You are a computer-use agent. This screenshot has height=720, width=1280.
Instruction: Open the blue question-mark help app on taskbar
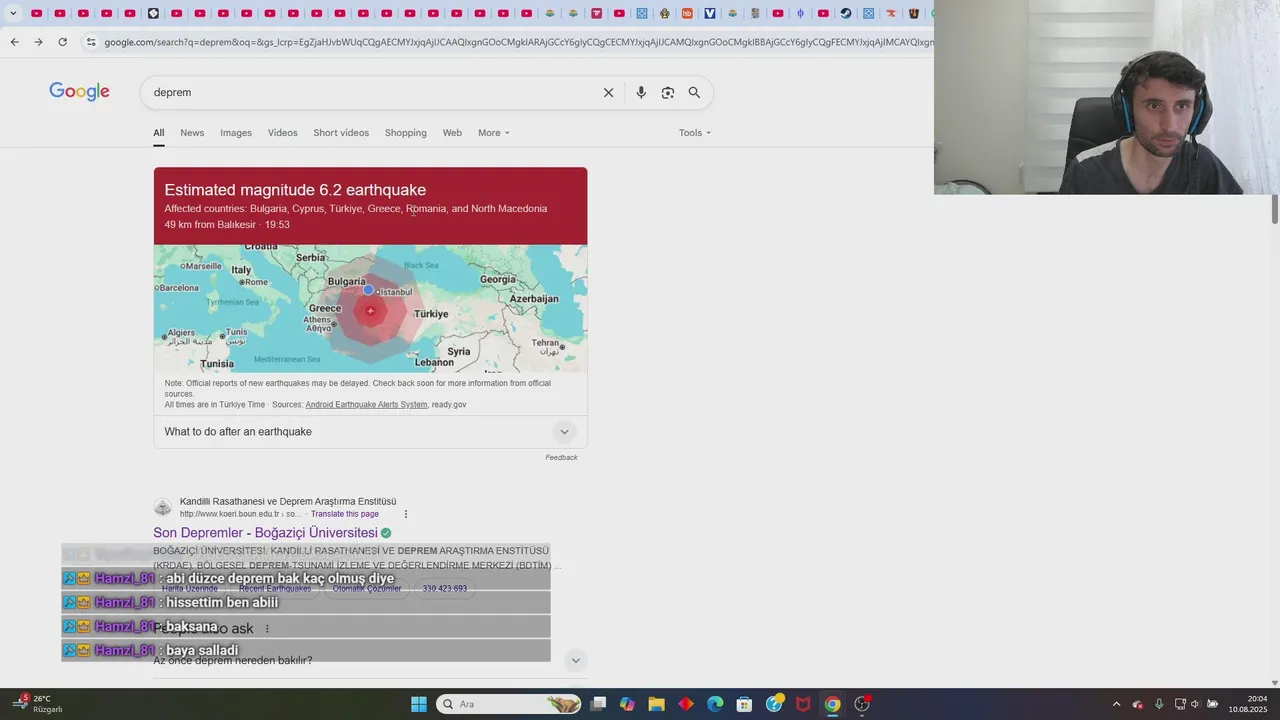774,704
